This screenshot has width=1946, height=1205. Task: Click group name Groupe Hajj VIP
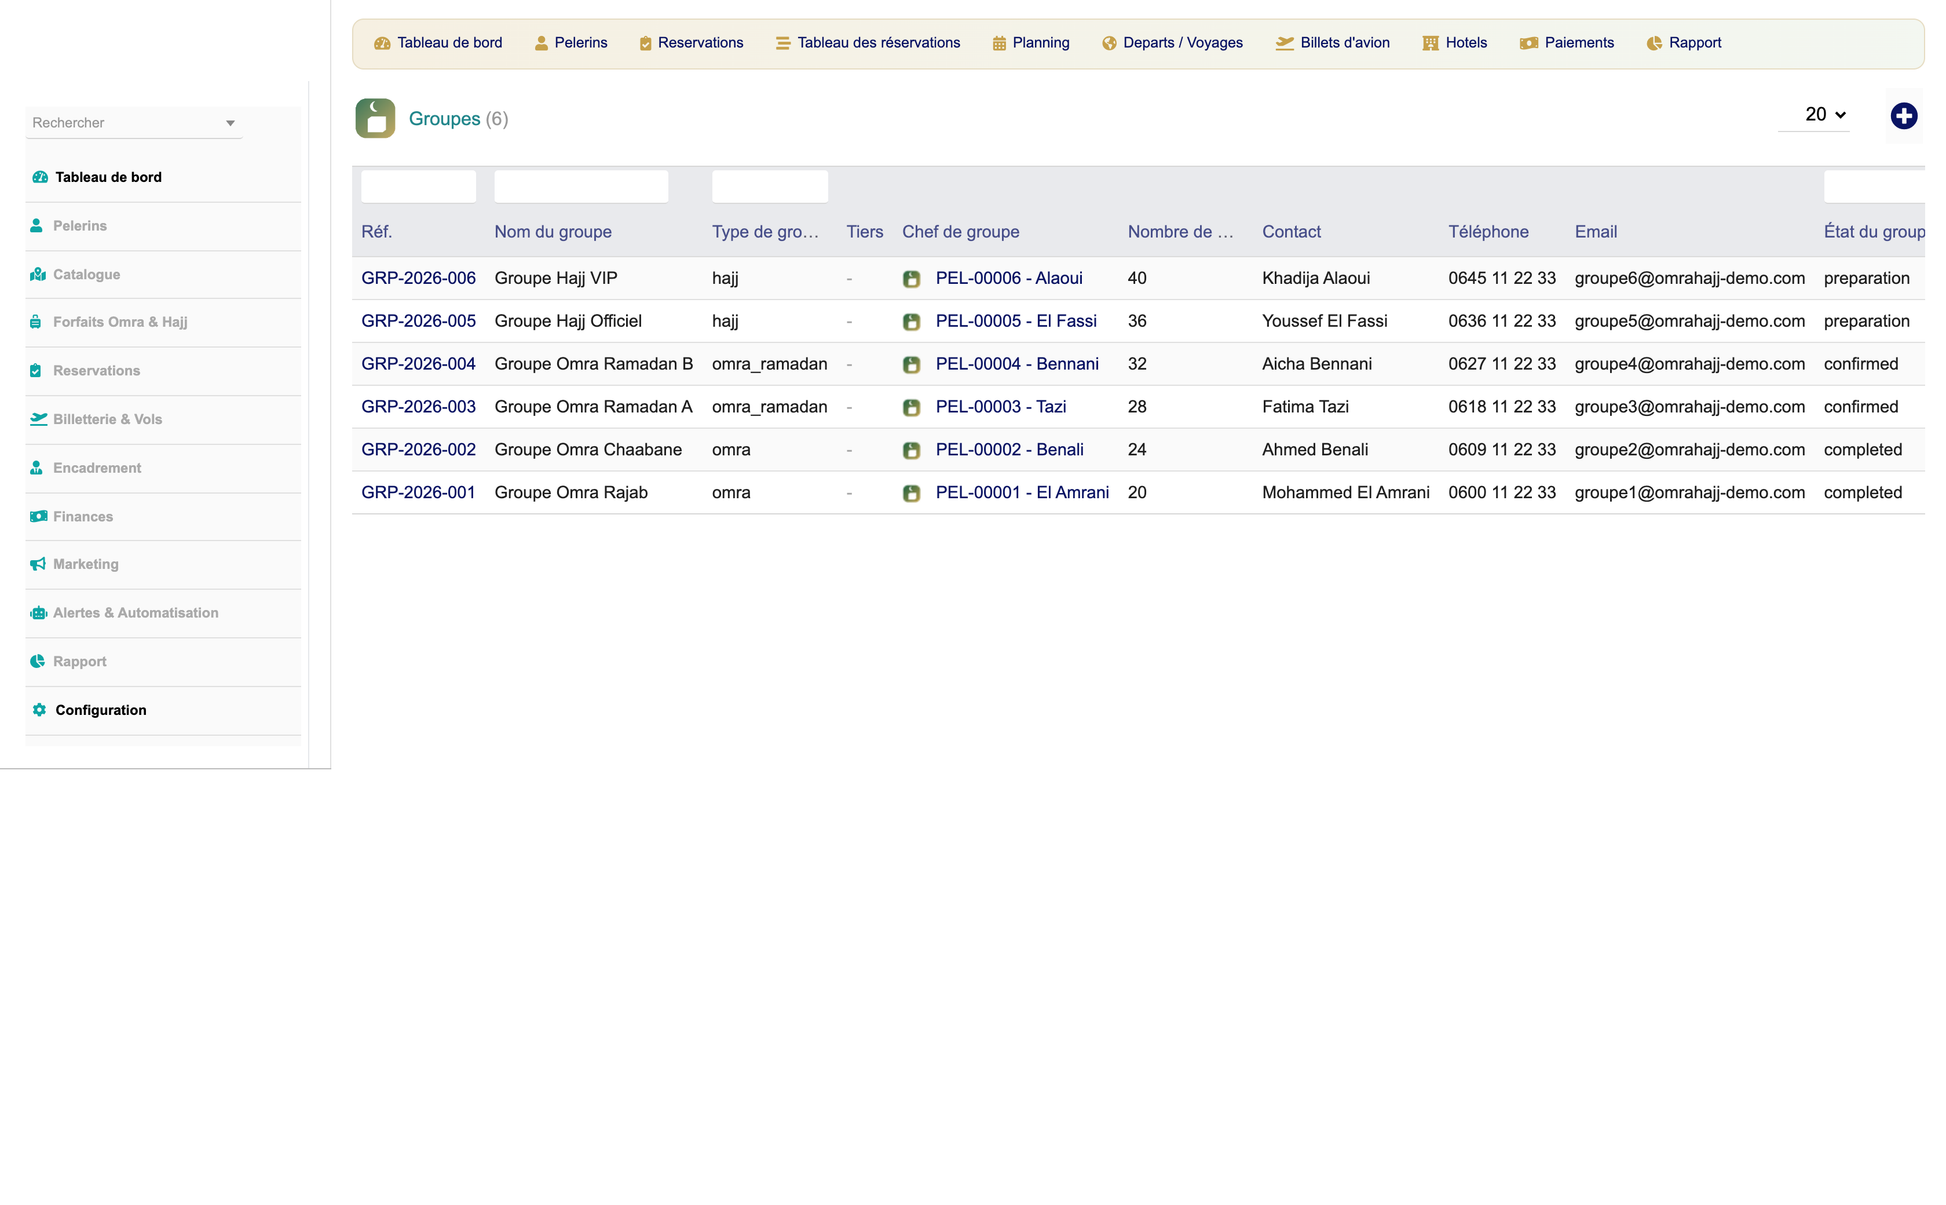click(x=556, y=278)
